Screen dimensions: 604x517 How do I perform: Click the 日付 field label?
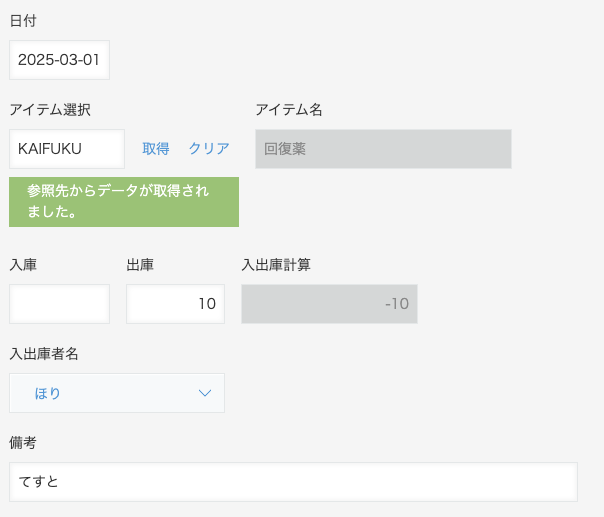(23, 21)
